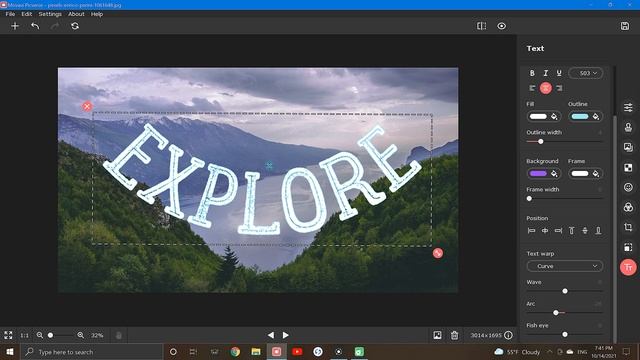
Task: Click the Frame width slider handle
Action: 529,199
